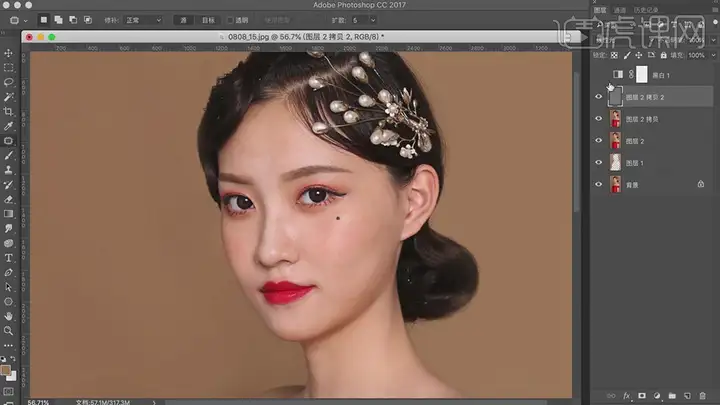This screenshot has height=405, width=720.
Task: Select the Type tool
Action: tap(8, 258)
